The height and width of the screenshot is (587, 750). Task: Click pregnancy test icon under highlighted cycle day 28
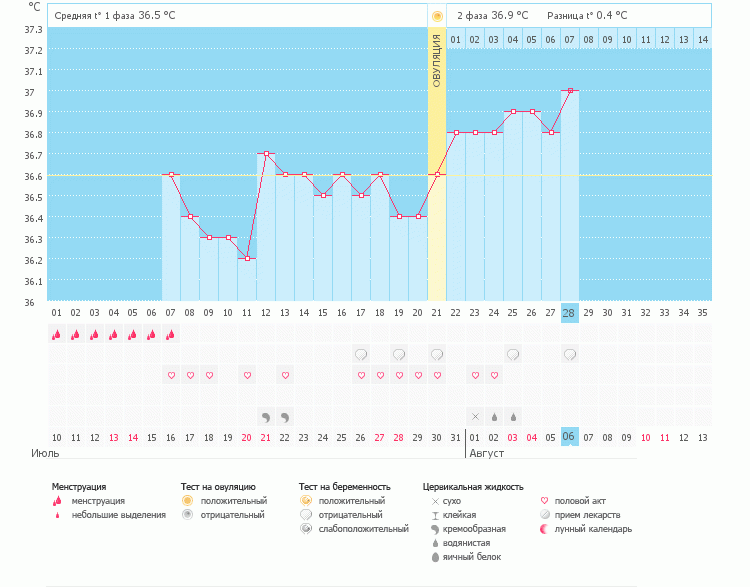[570, 354]
